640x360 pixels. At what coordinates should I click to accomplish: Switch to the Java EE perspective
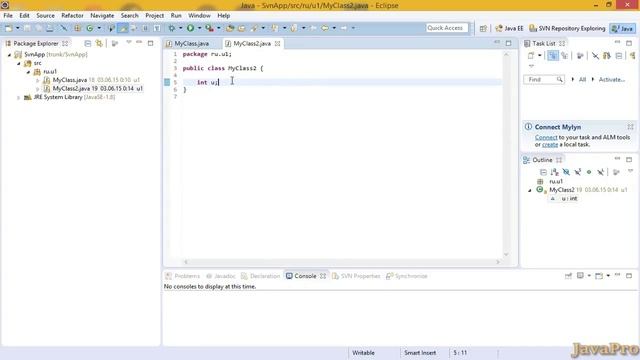pos(509,29)
